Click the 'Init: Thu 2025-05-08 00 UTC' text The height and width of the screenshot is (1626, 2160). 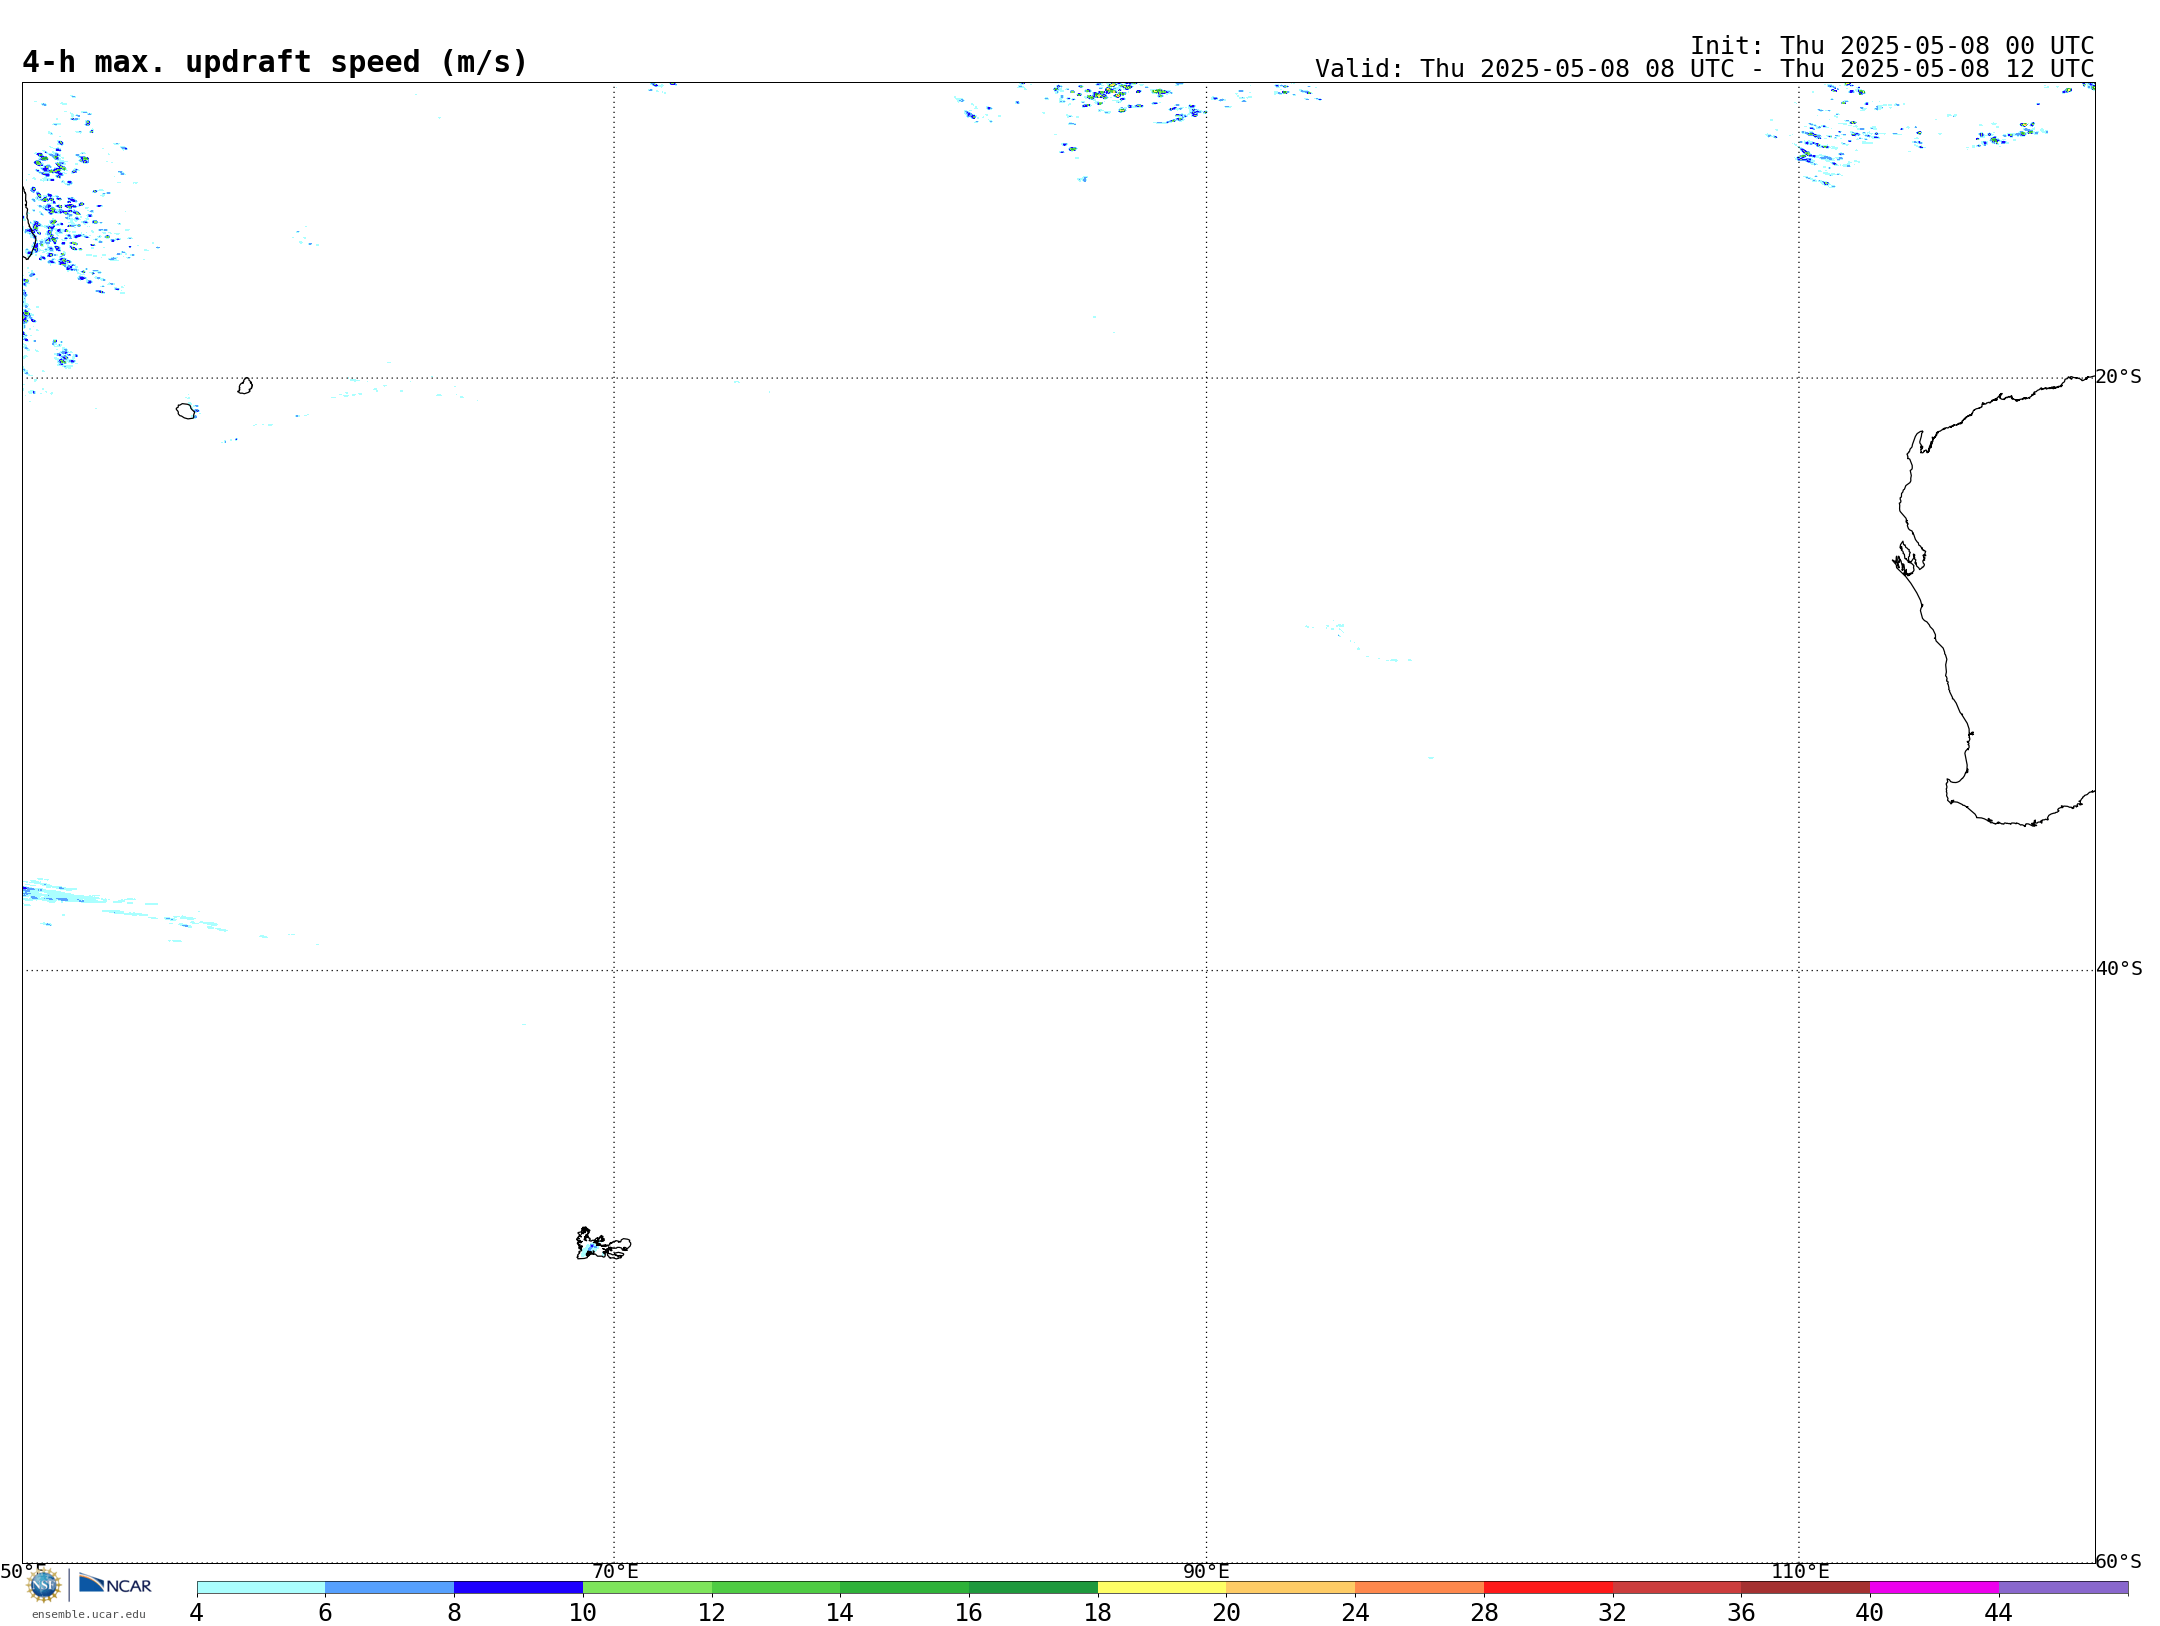tap(1892, 46)
